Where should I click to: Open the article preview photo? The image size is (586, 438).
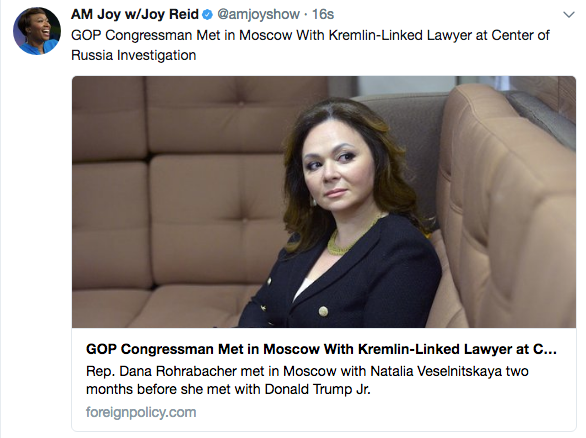tap(324, 202)
